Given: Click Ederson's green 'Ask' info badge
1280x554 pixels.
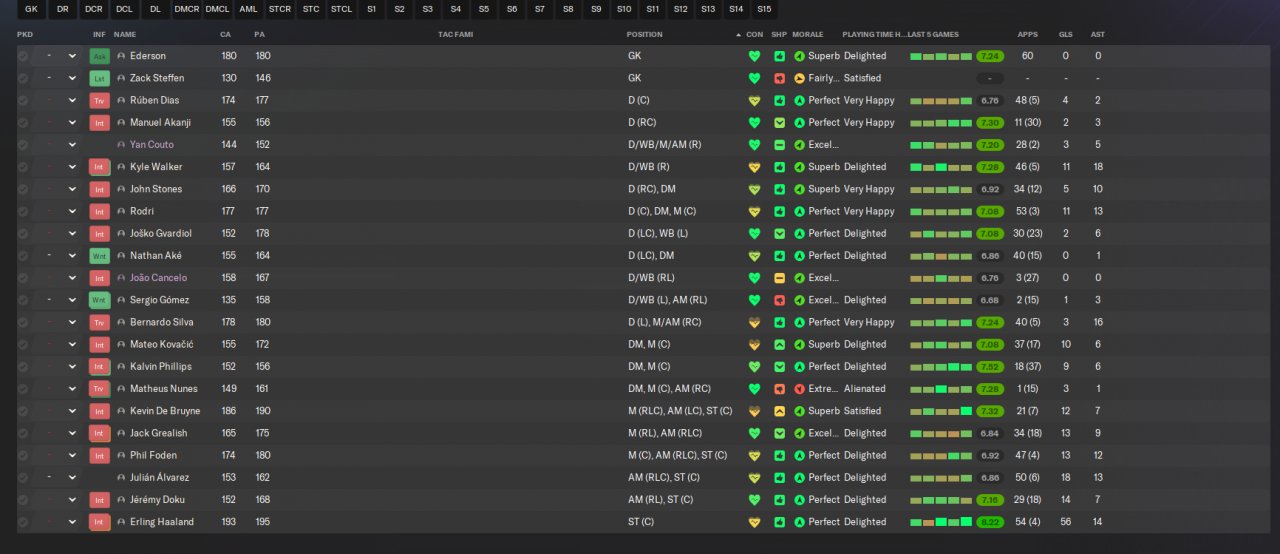Looking at the screenshot, I should (x=99, y=56).
